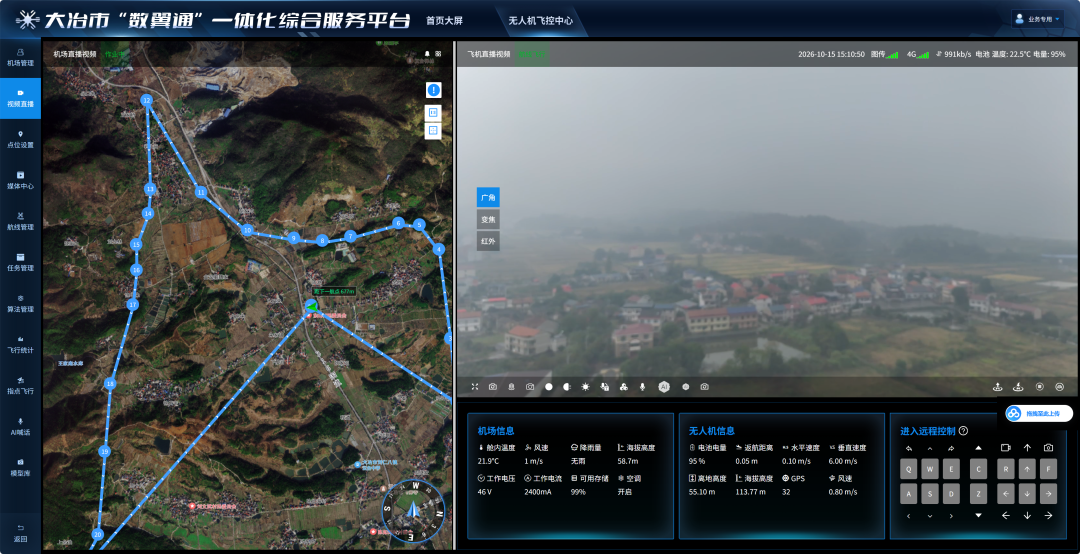This screenshot has width=1080, height=554.
Task: Click the AI hexagon icon in video toolbar
Action: click(x=664, y=387)
